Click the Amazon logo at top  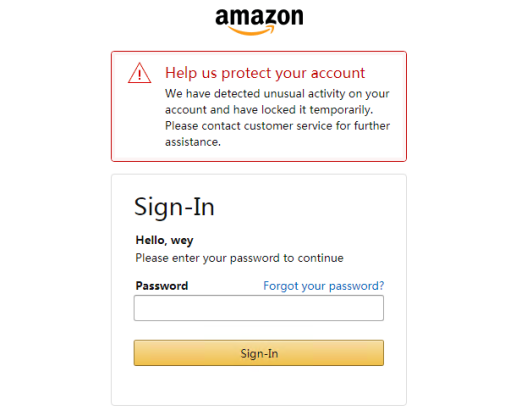coord(259,22)
